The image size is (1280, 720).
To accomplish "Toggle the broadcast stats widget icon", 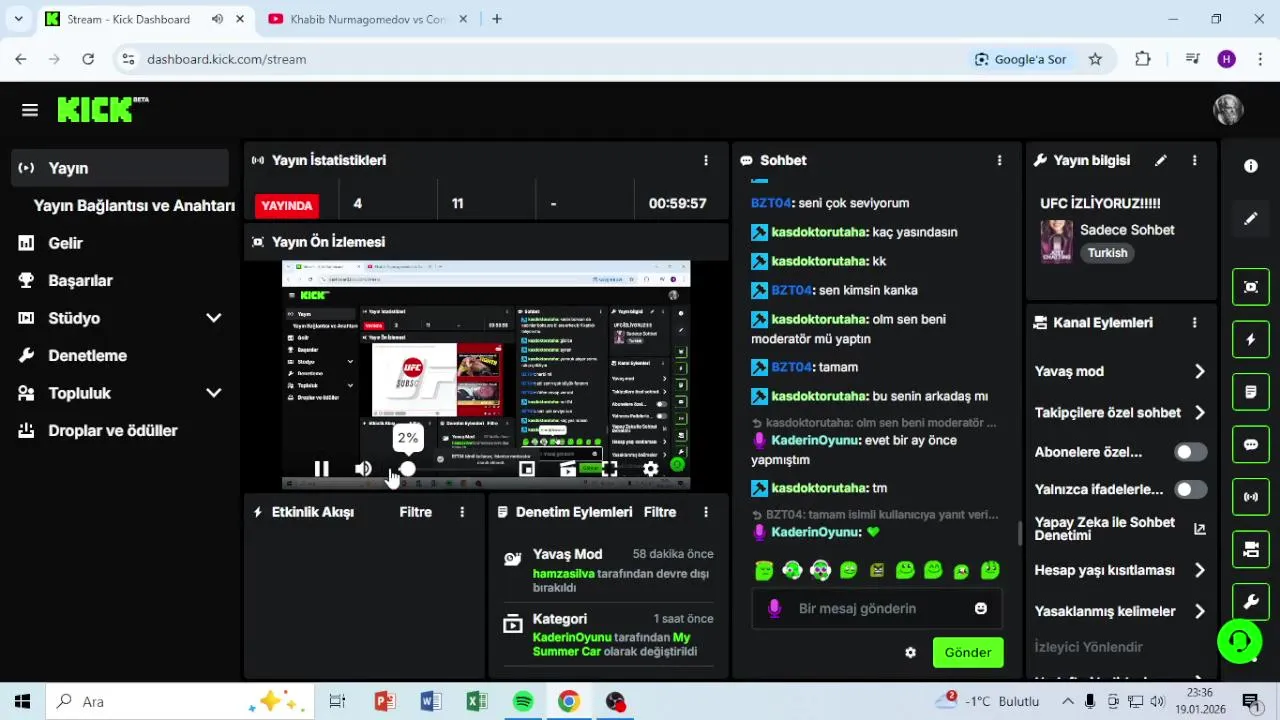I will tap(1251, 496).
